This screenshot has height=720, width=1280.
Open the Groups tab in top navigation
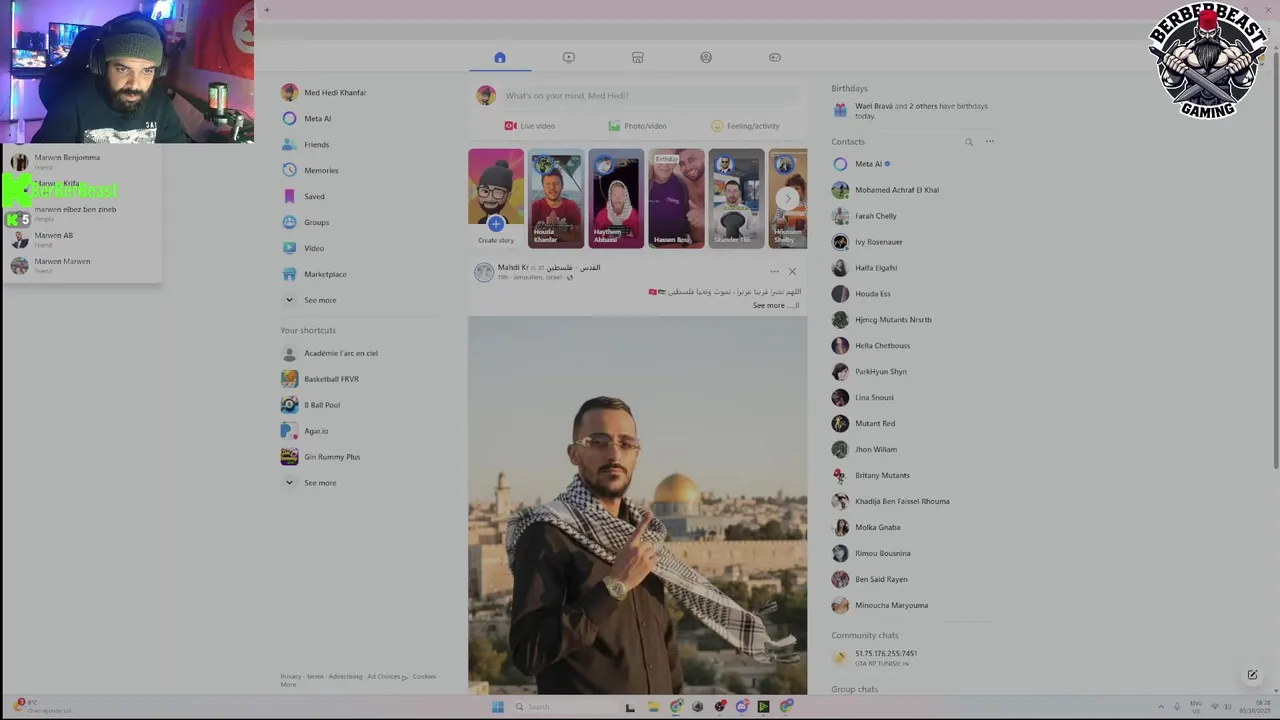click(706, 57)
